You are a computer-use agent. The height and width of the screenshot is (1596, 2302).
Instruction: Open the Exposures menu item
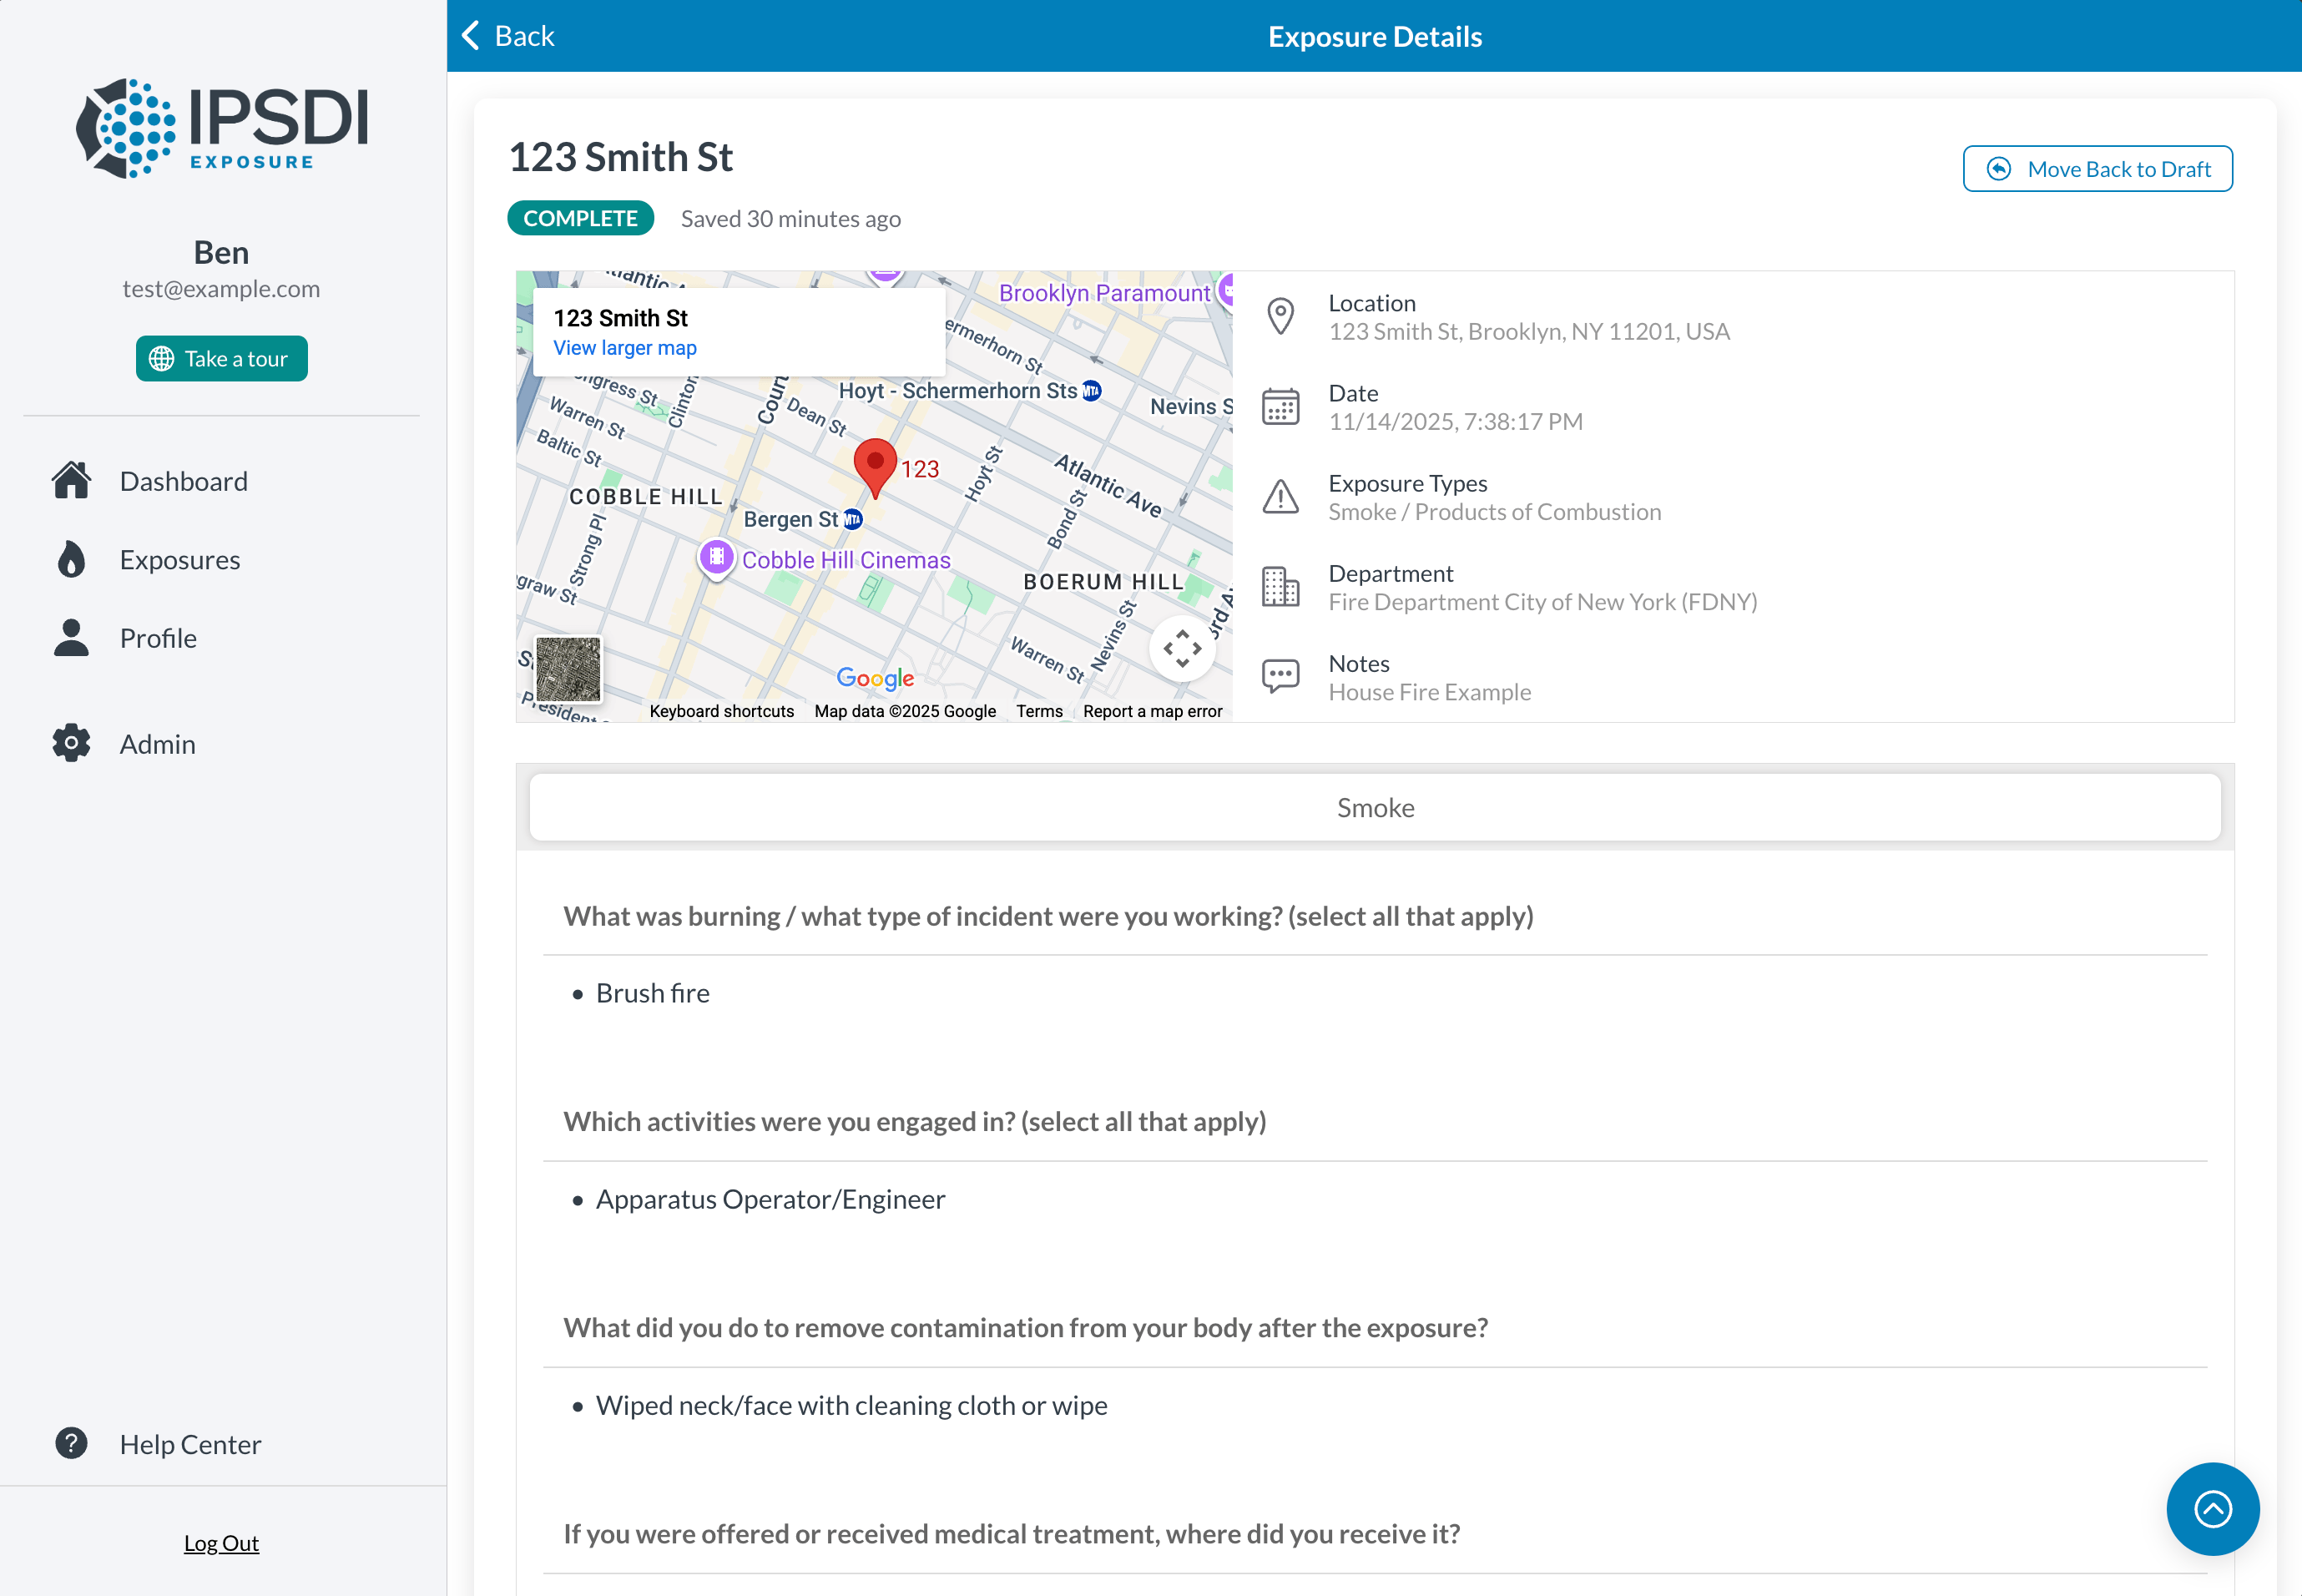(x=180, y=560)
